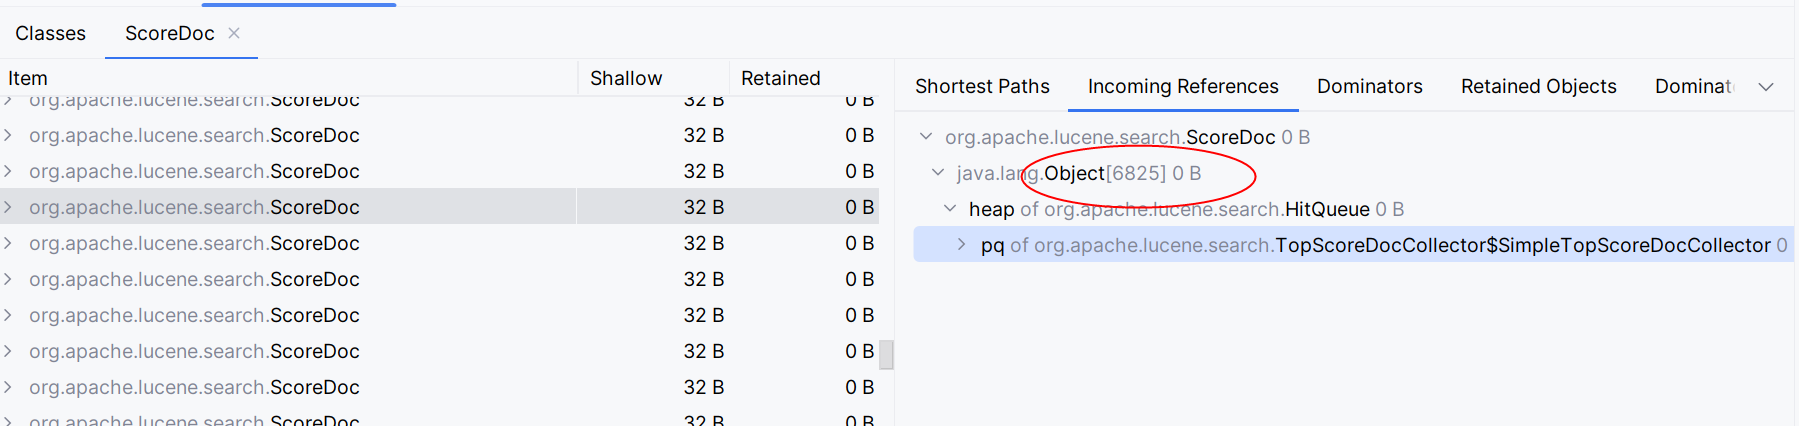Image resolution: width=1799 pixels, height=426 pixels.
Task: Switch to the Classes tab
Action: 51,33
